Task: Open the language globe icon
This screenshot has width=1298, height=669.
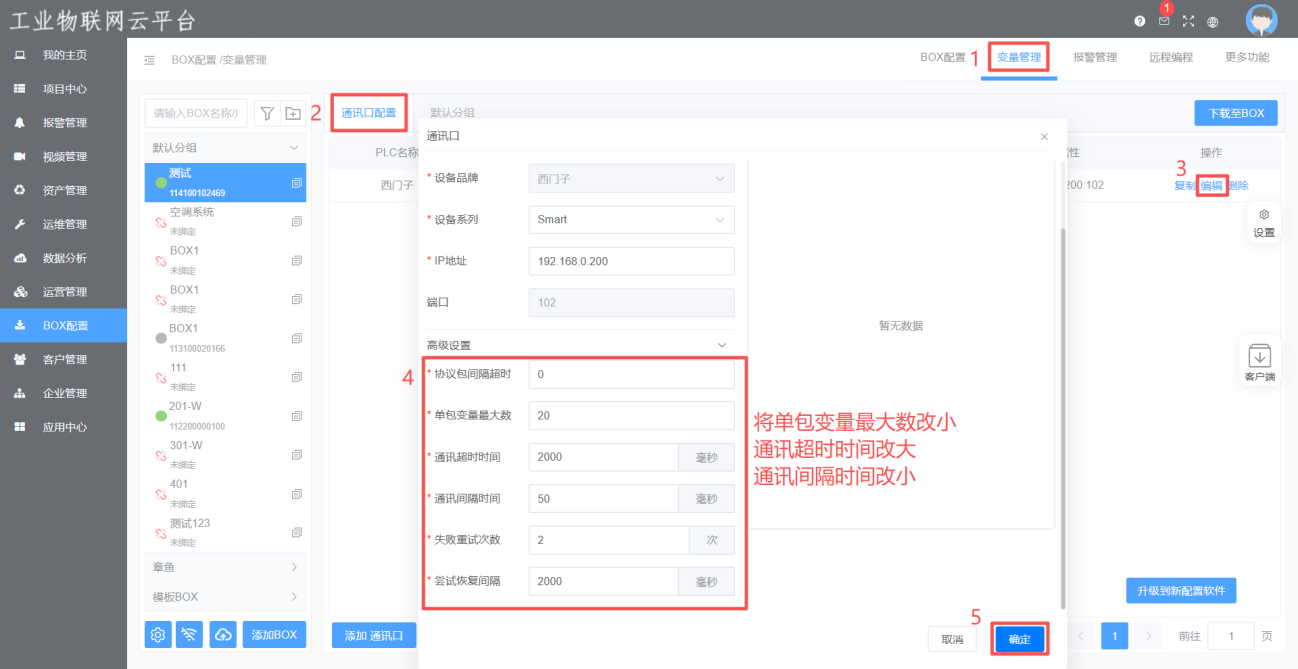Action: (1213, 21)
